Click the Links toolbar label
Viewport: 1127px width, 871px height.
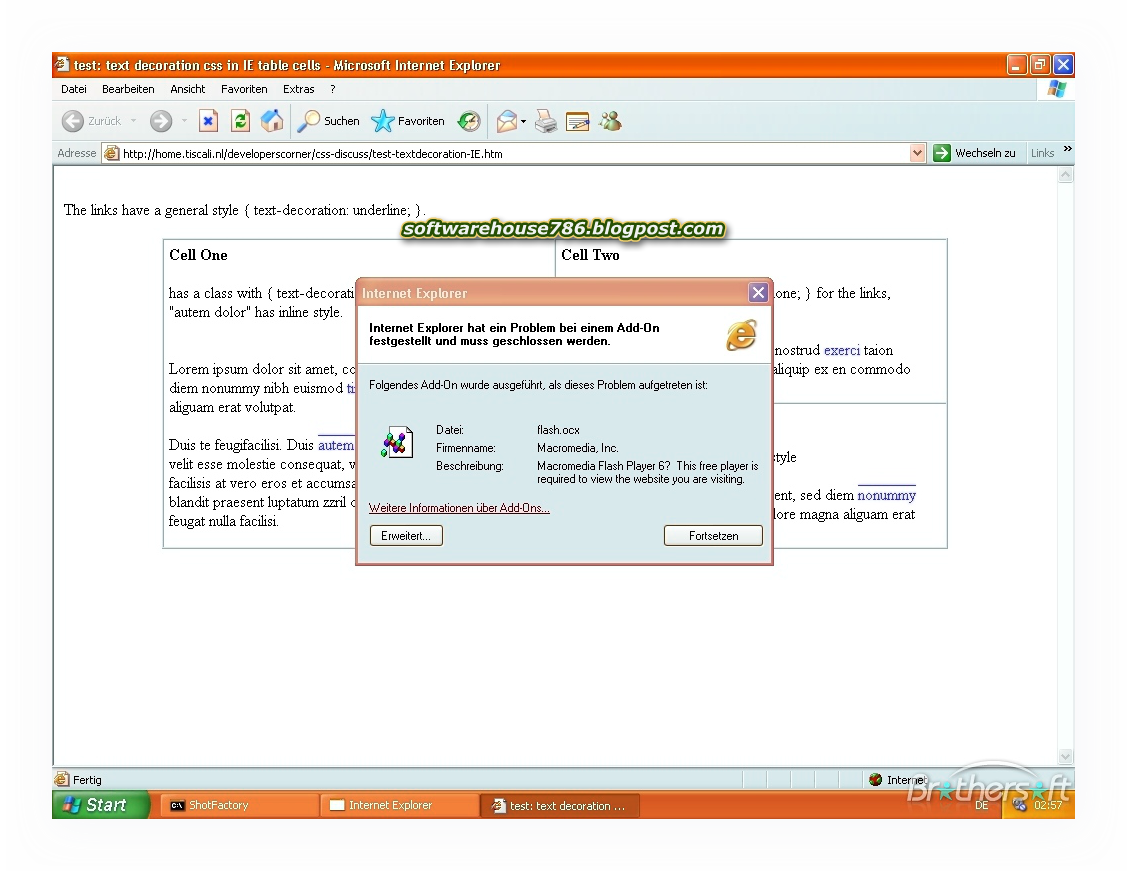point(1042,153)
